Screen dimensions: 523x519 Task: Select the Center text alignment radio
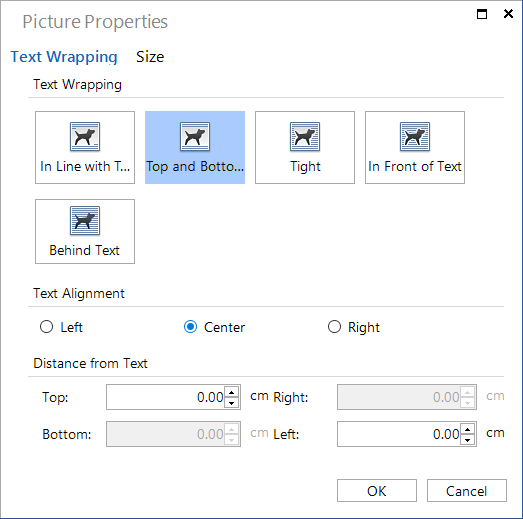pos(190,327)
